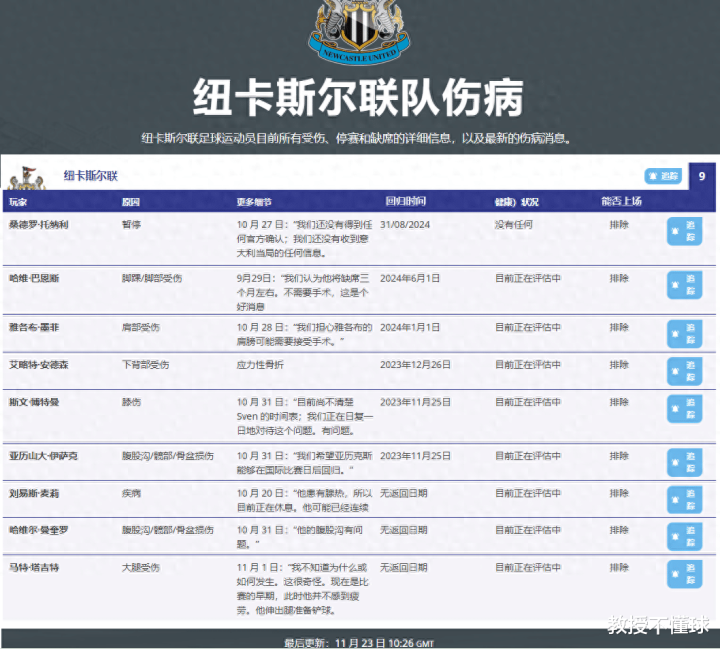
Task: Click the 追踪 follow button in team header
Action: click(x=663, y=176)
